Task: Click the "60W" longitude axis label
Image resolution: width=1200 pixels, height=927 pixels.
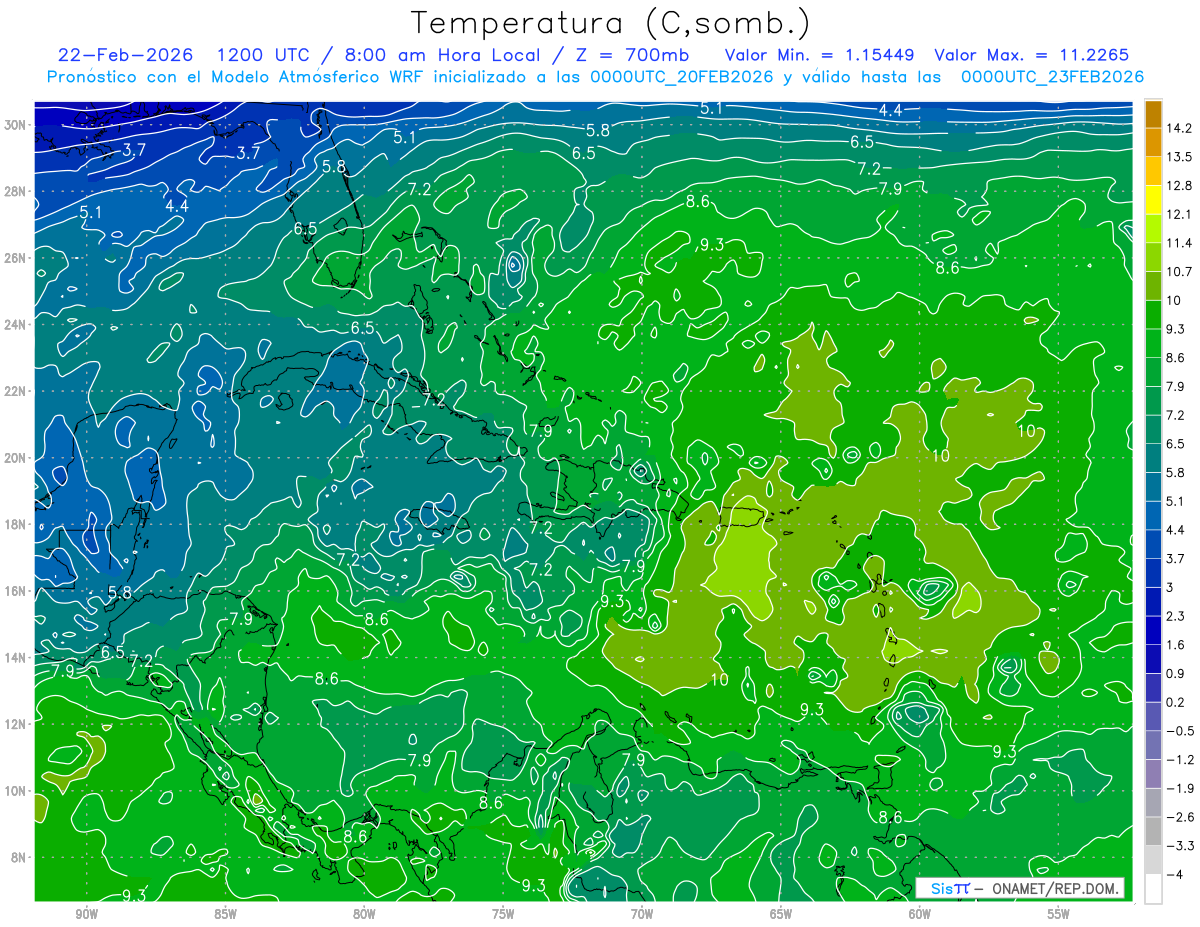Action: [920, 914]
